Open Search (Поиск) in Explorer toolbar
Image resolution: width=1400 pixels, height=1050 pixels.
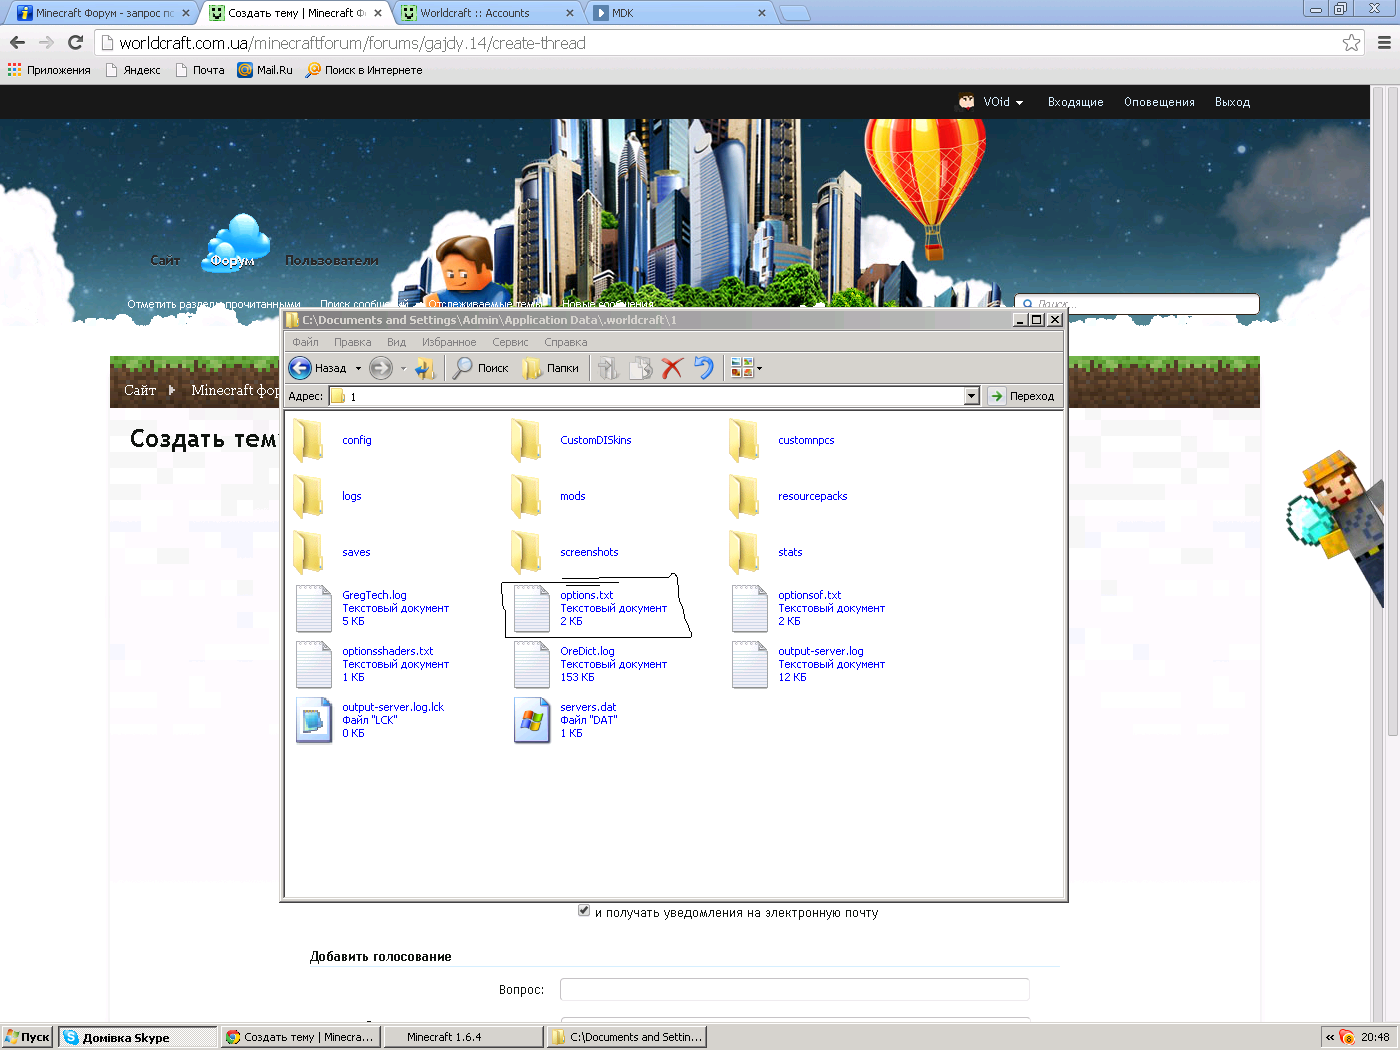[x=481, y=368]
